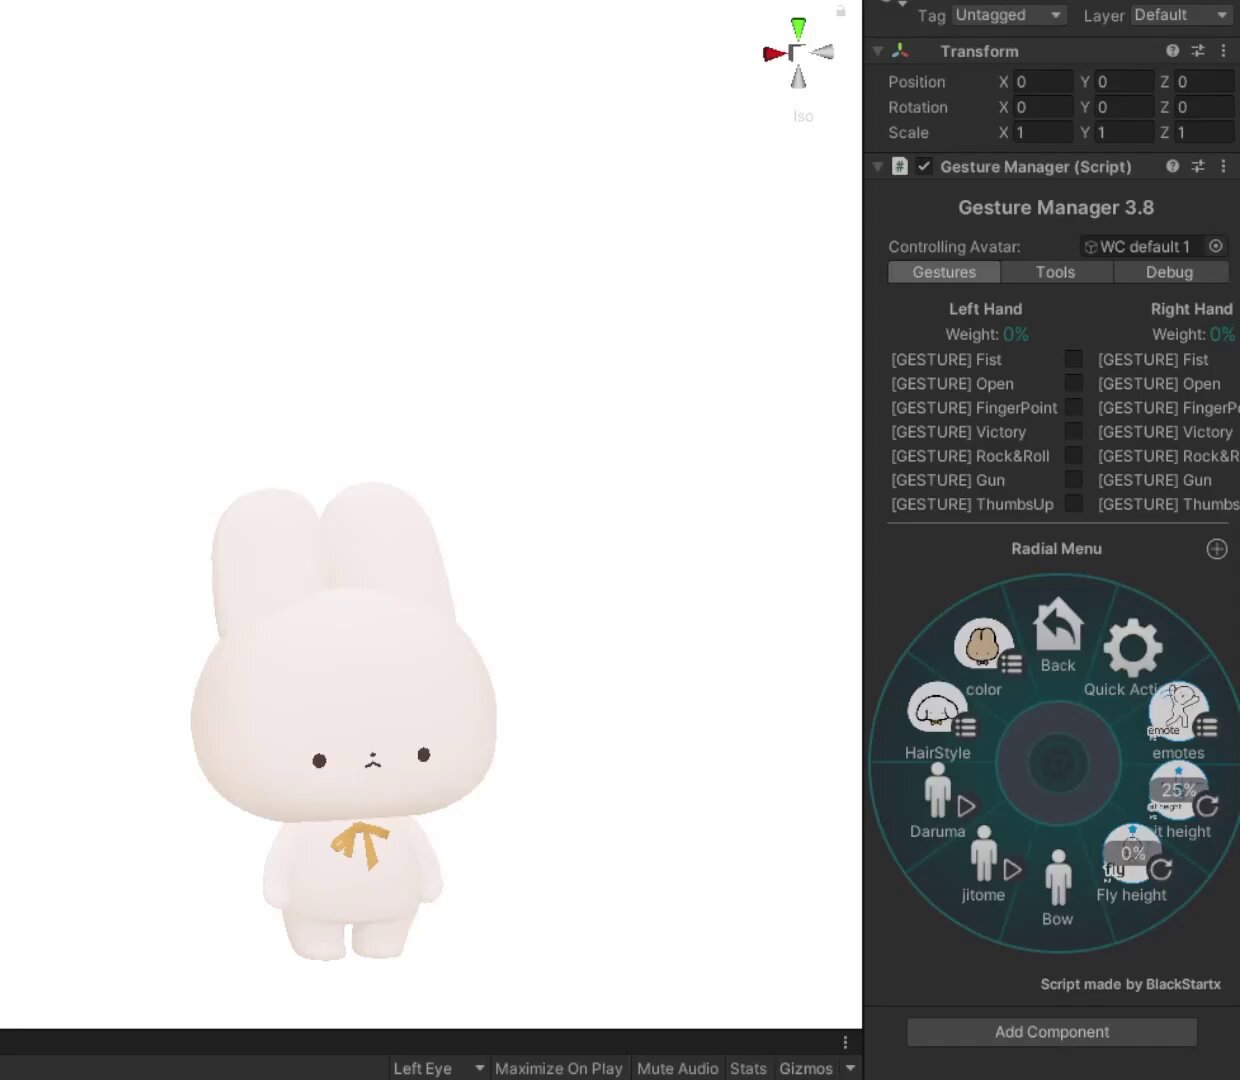Open Transform component help icon
Viewport: 1240px width, 1080px height.
click(1172, 51)
